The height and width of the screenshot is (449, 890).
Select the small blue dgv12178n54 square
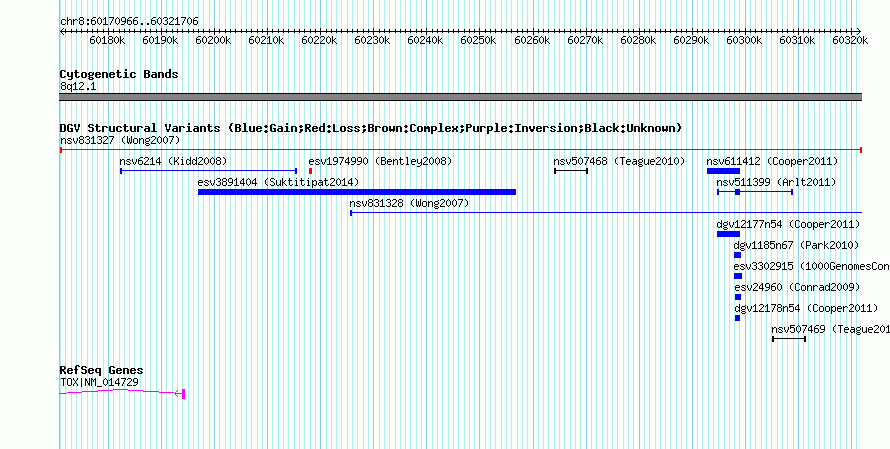pos(737,318)
